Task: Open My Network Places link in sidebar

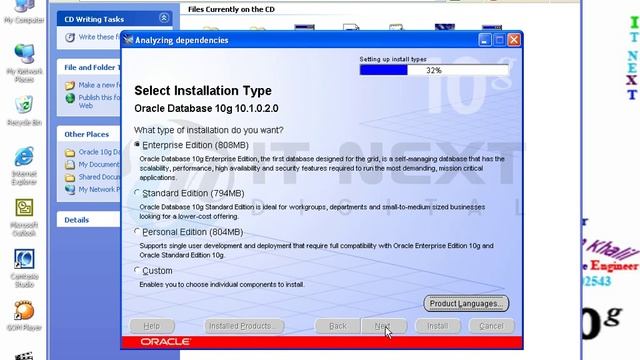Action: [99, 189]
